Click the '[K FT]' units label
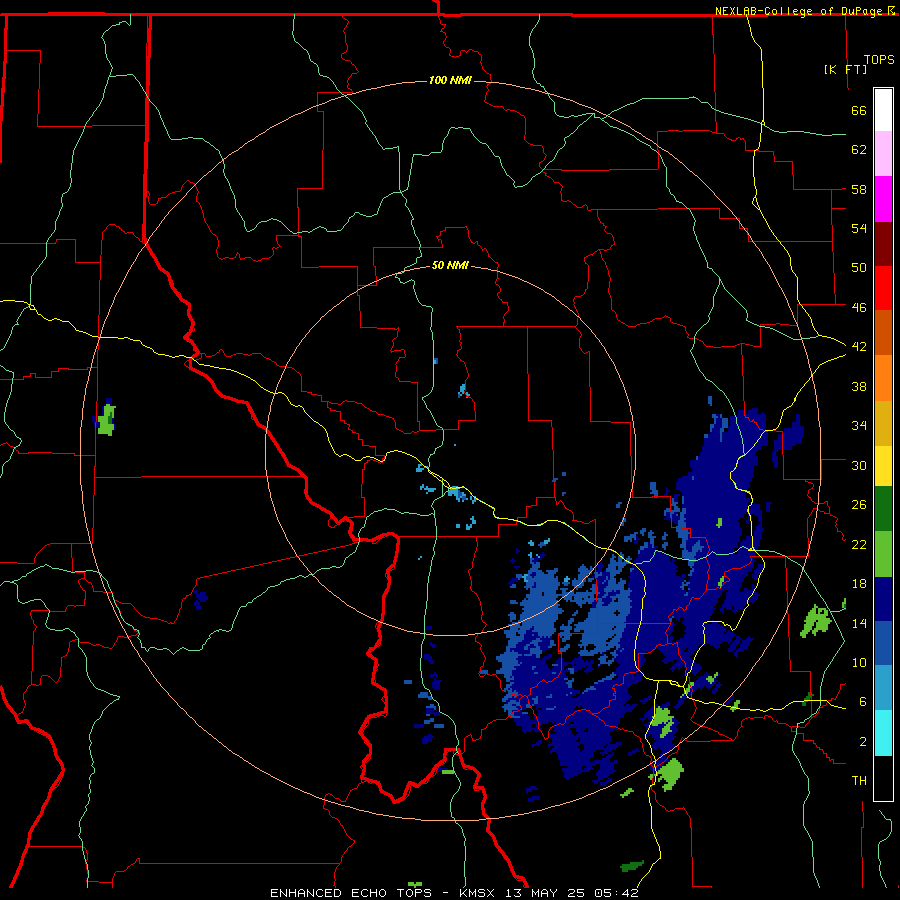900x900 pixels. (845, 69)
